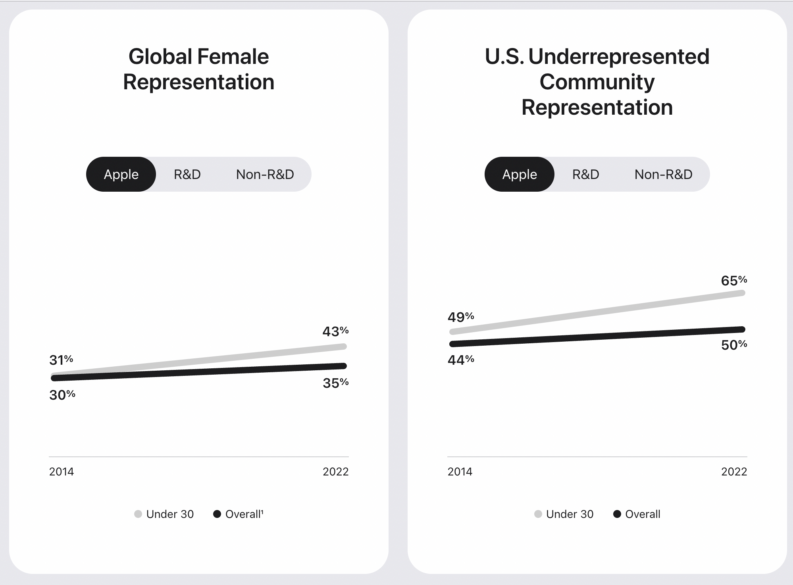Switch to R&D in U.S. Underrepresented Community card
Viewport: 793px width, 585px height.
pos(586,174)
